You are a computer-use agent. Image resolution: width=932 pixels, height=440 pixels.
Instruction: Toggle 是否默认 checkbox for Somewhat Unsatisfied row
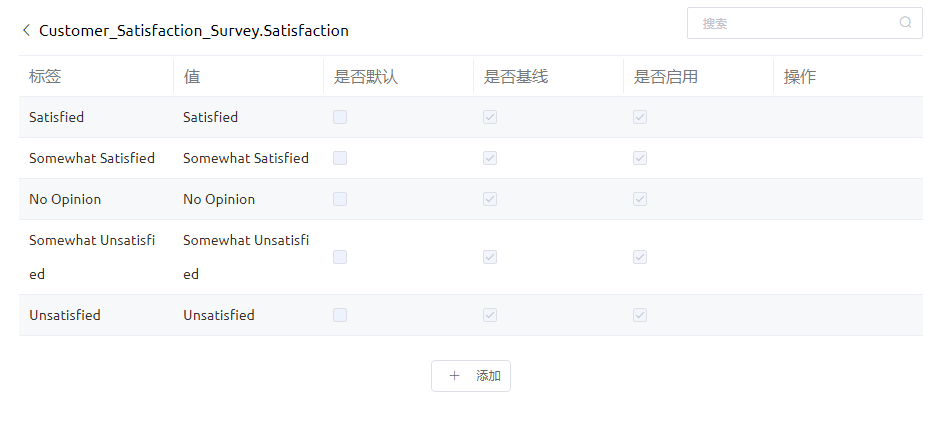pos(340,257)
